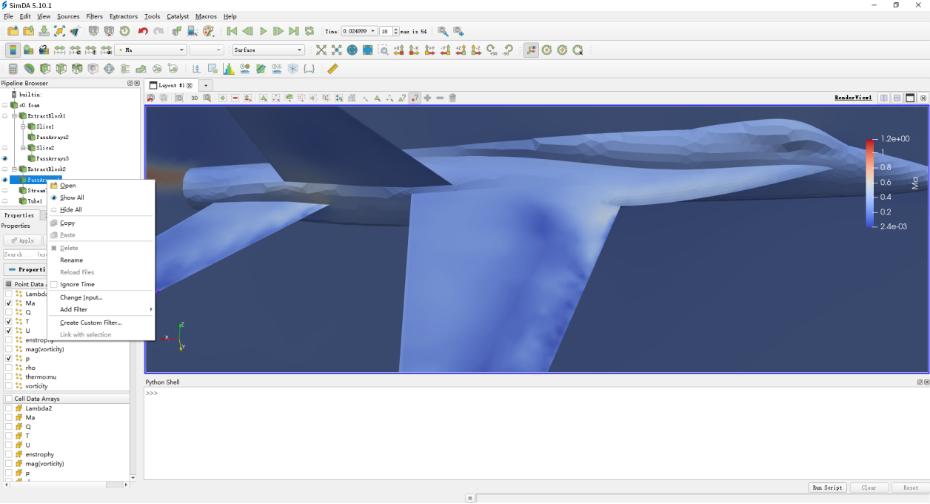The width and height of the screenshot is (930, 504).
Task: Click the Reset Camera crossed-arrows icon
Action: (321, 50)
